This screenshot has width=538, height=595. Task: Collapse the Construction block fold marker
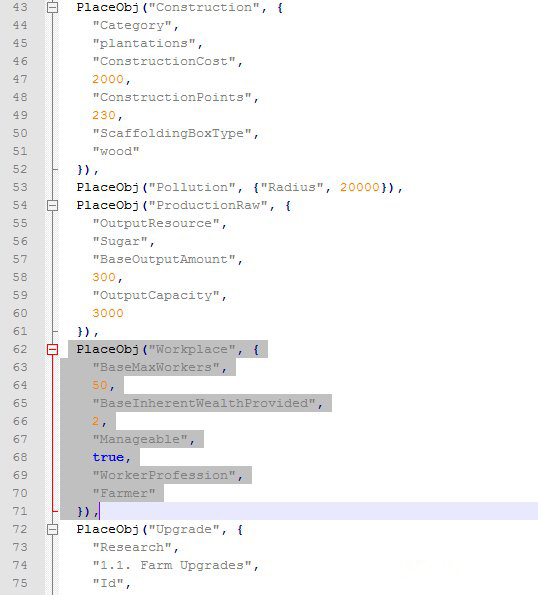click(52, 8)
